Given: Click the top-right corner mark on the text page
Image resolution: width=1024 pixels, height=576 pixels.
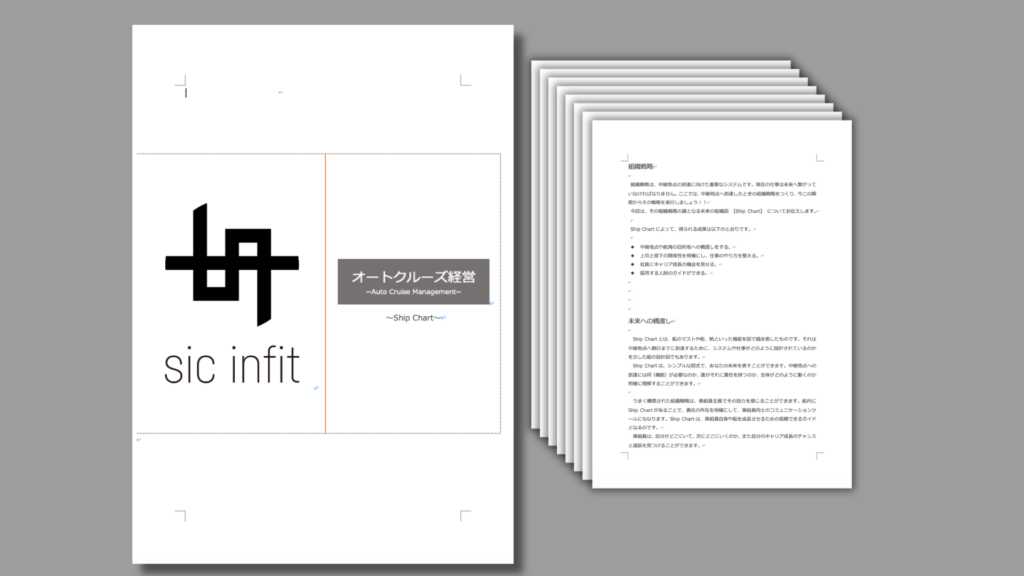Looking at the screenshot, I should coord(819,157).
